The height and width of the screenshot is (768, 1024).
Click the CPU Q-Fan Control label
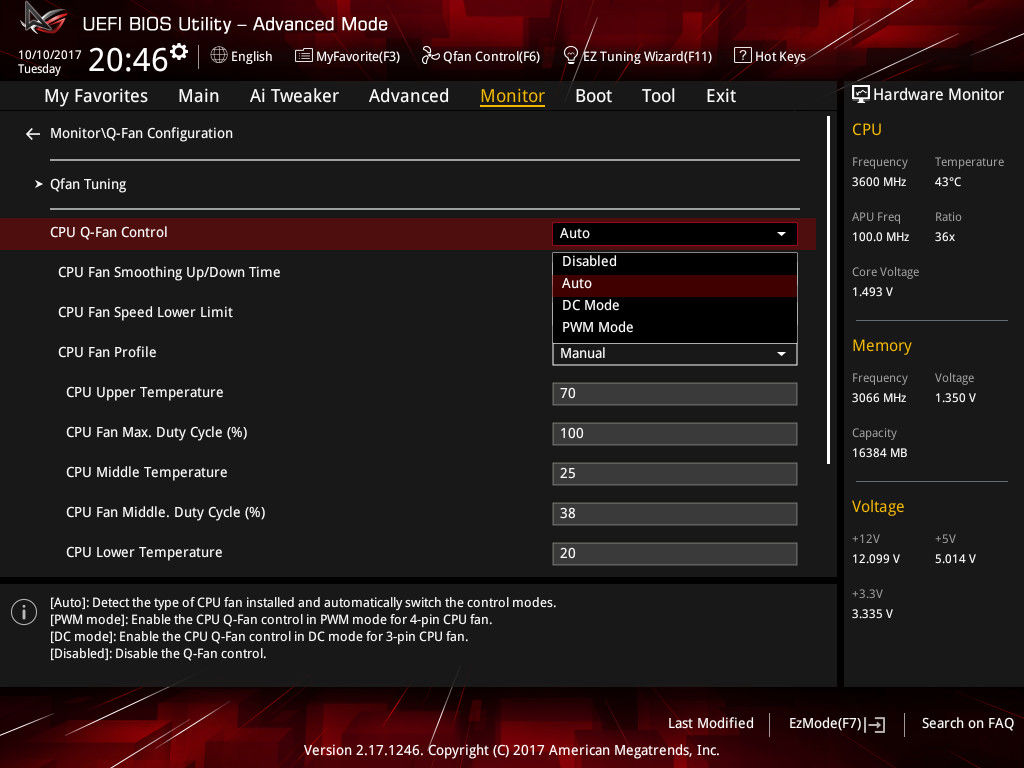coord(108,232)
